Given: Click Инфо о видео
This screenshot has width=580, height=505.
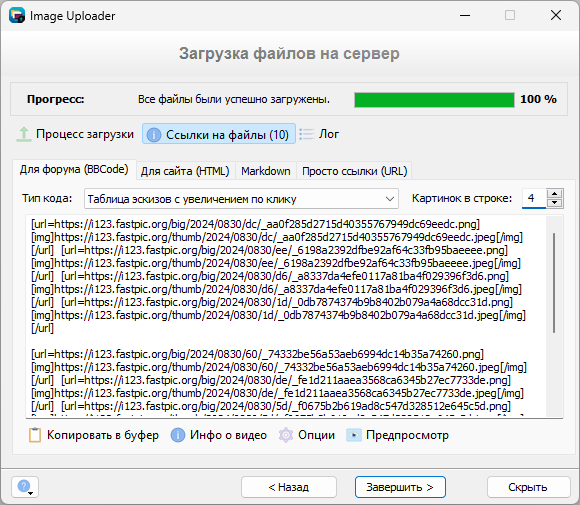Looking at the screenshot, I should point(219,435).
